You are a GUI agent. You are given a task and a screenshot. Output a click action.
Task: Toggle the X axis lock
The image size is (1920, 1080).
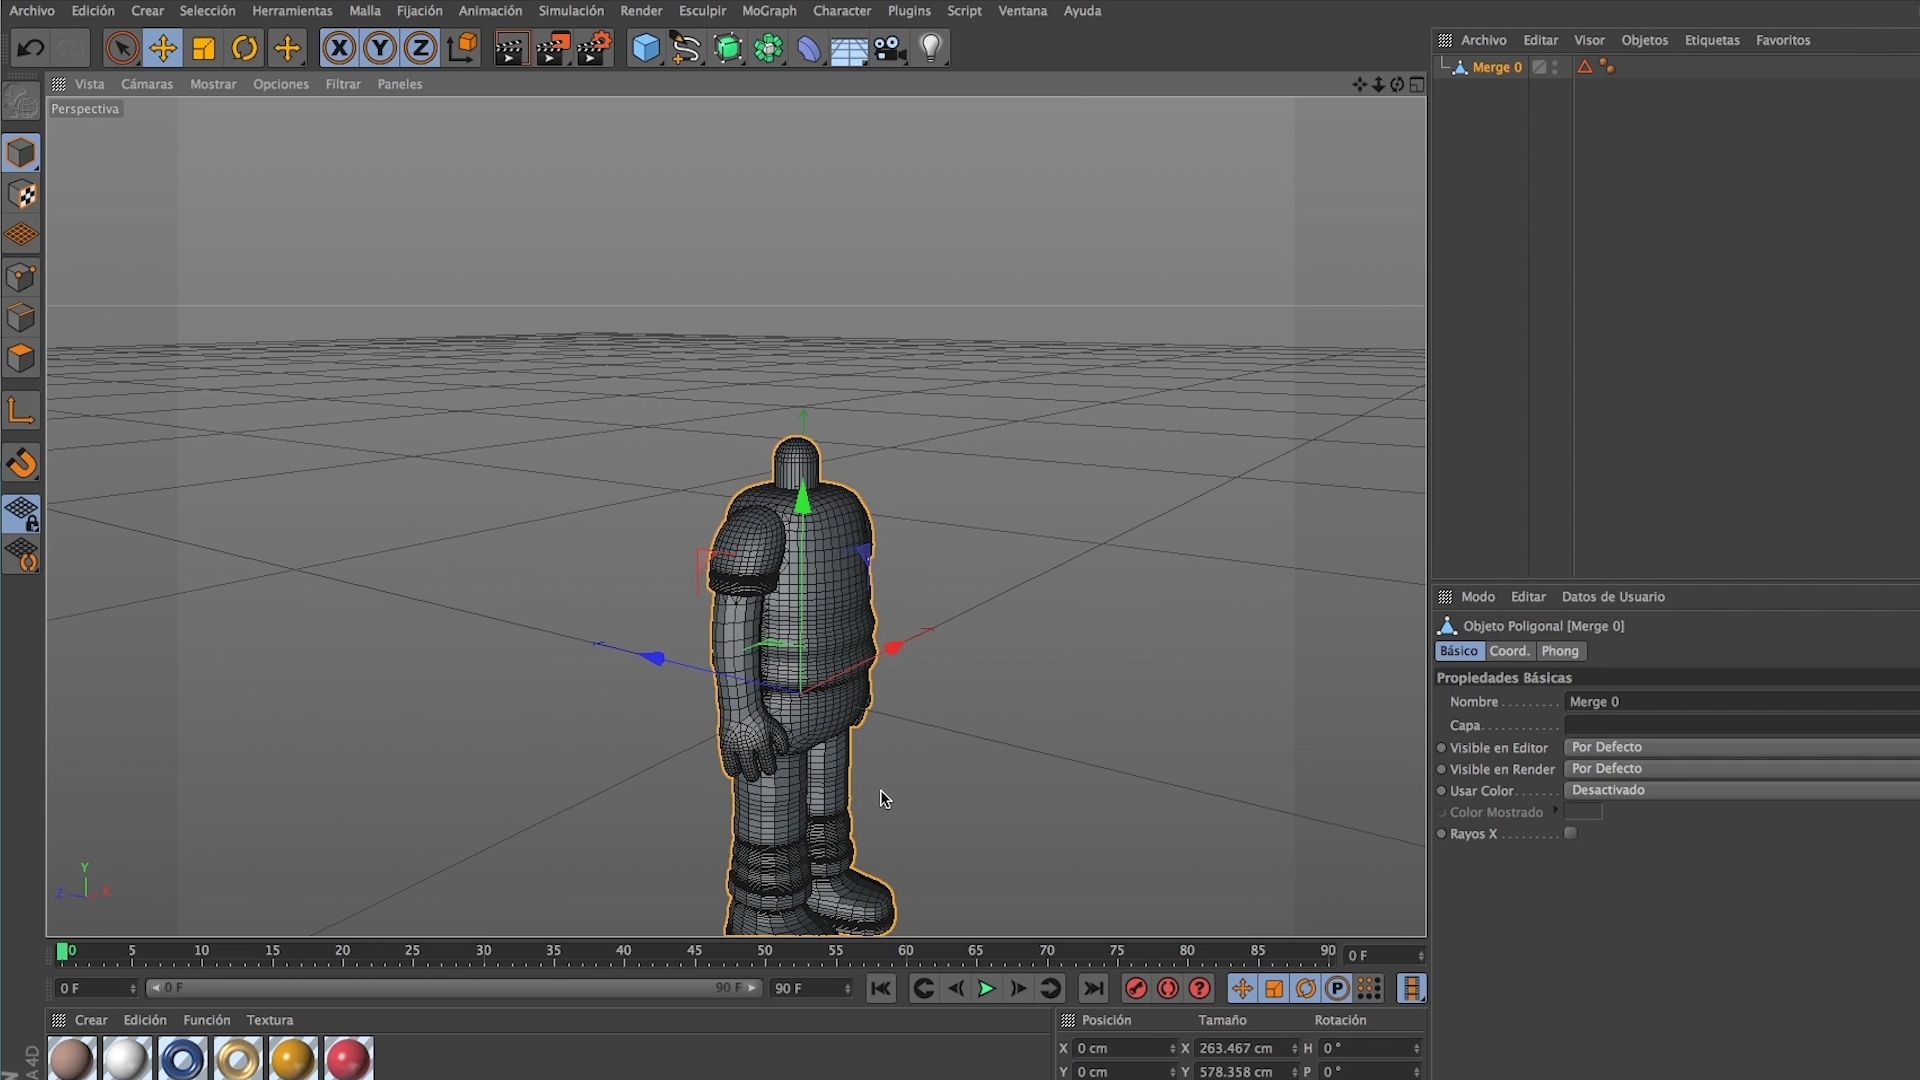[339, 48]
